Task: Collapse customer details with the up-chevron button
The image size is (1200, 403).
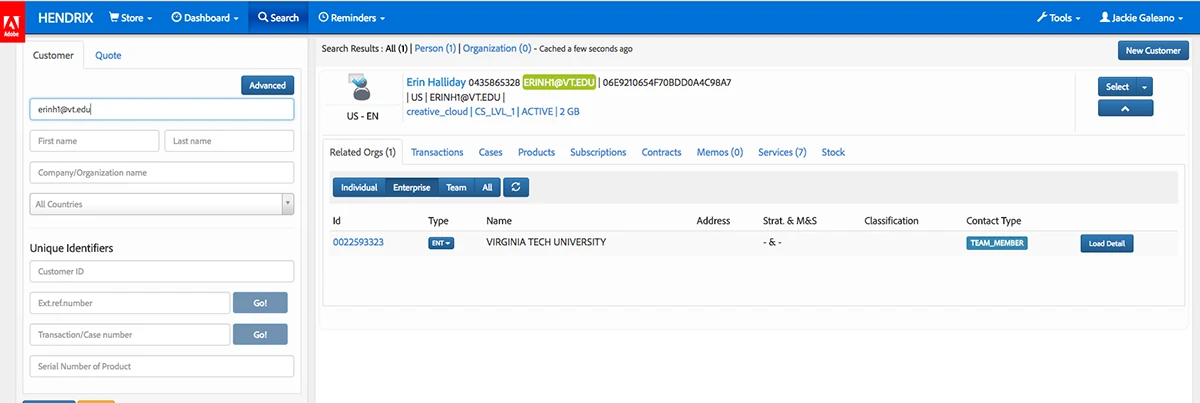Action: 1125,108
